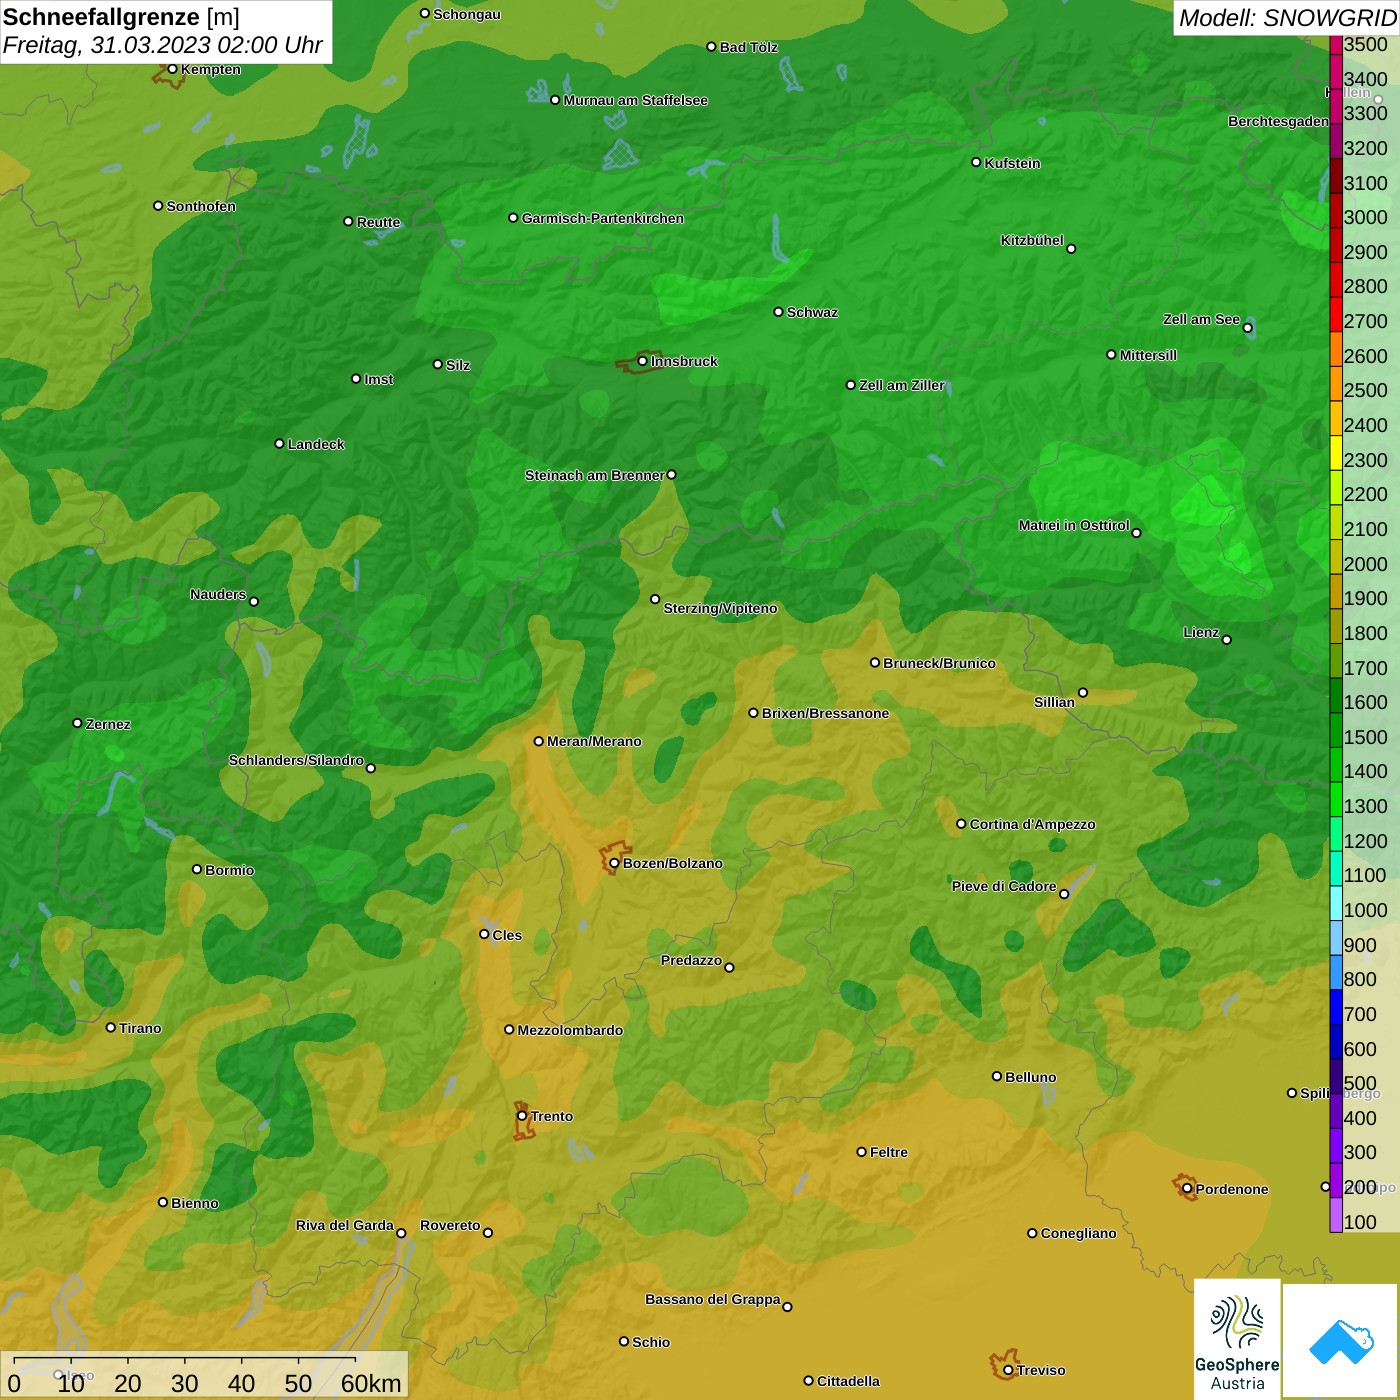Select the Zell am See marker dot

point(1247,328)
